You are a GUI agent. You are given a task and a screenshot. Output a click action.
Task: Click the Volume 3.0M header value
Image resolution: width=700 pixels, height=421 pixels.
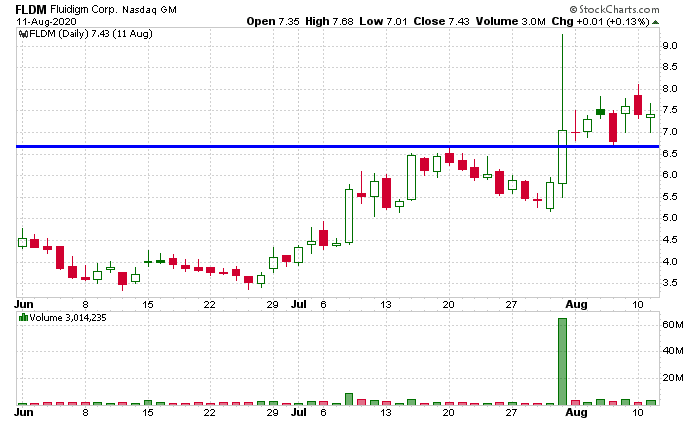pyautogui.click(x=511, y=21)
